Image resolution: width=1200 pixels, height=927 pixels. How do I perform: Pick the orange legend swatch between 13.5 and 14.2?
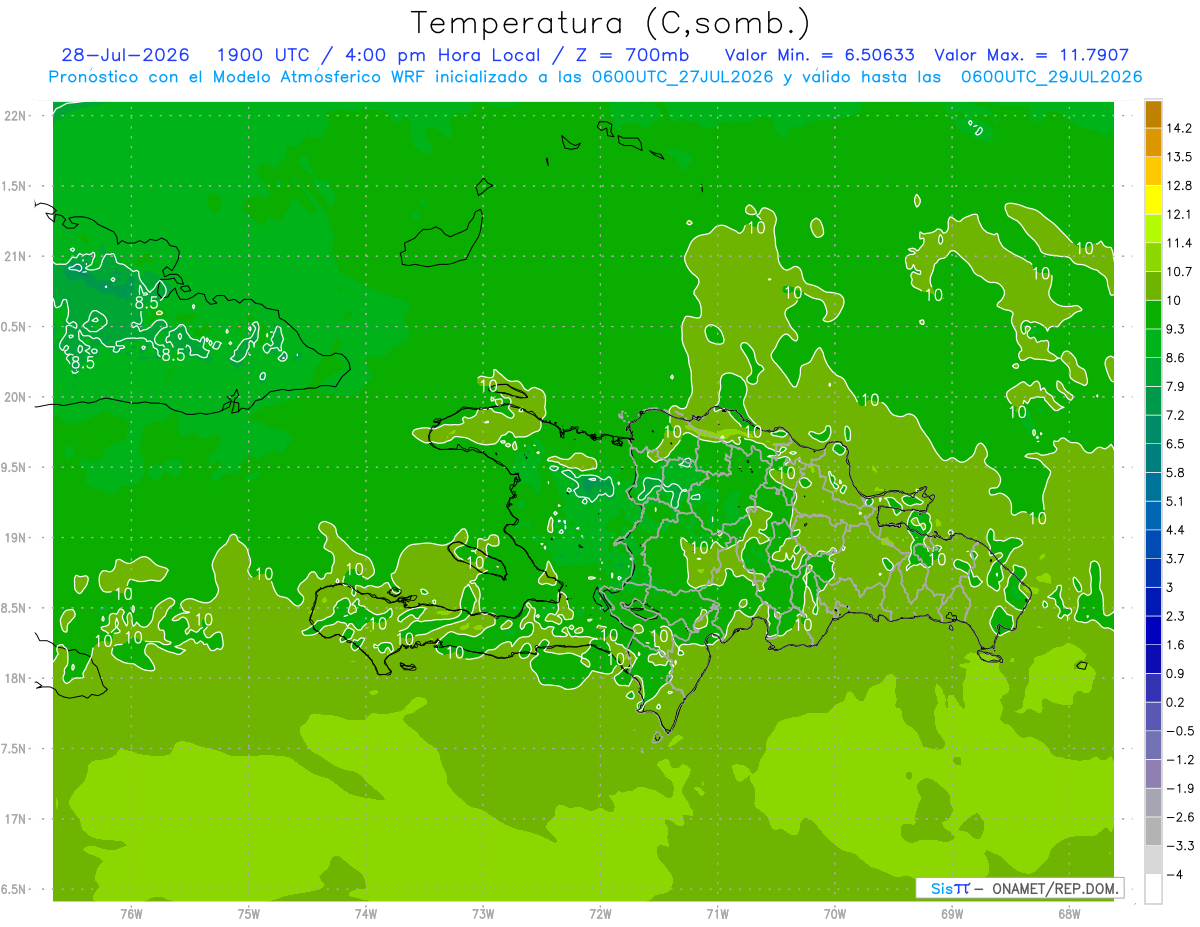click(x=1153, y=143)
